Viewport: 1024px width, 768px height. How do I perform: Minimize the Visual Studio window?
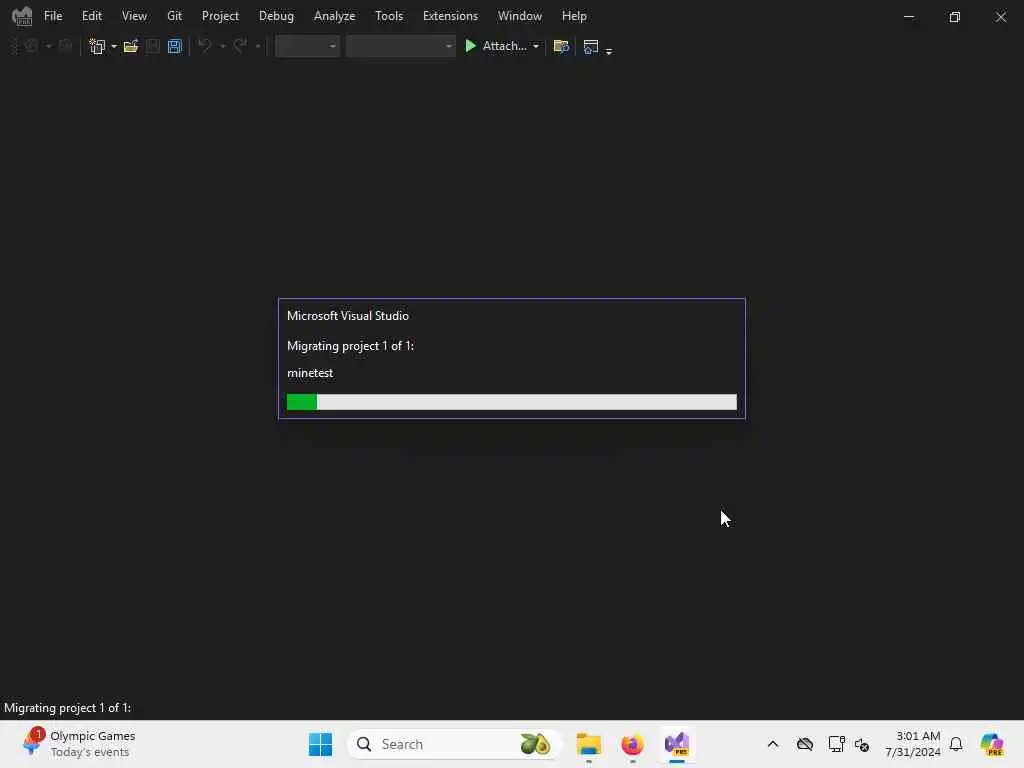click(908, 16)
